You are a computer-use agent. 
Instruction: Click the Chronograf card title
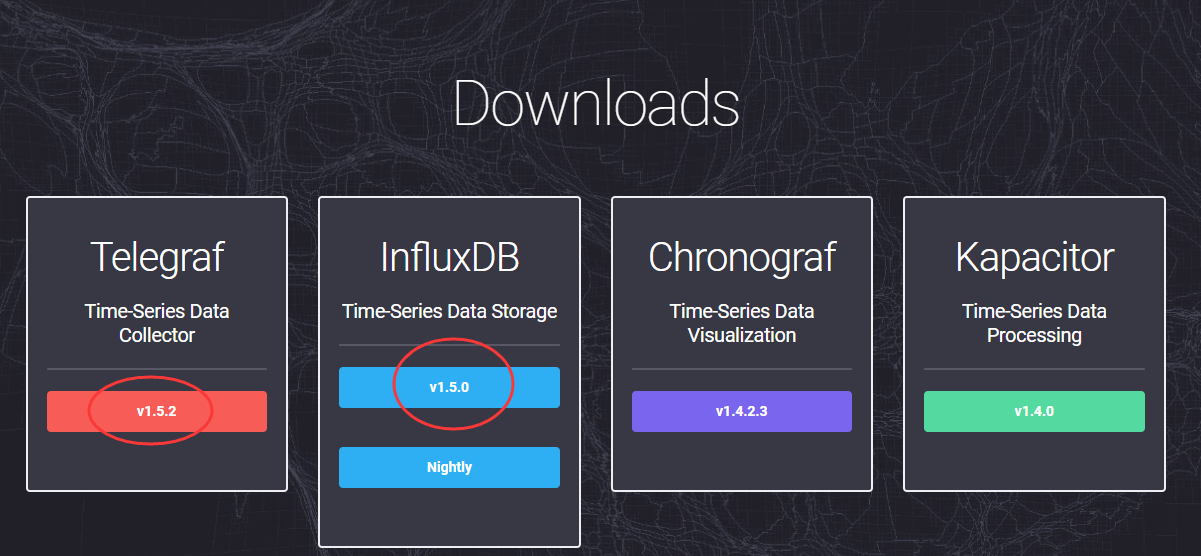coord(742,257)
